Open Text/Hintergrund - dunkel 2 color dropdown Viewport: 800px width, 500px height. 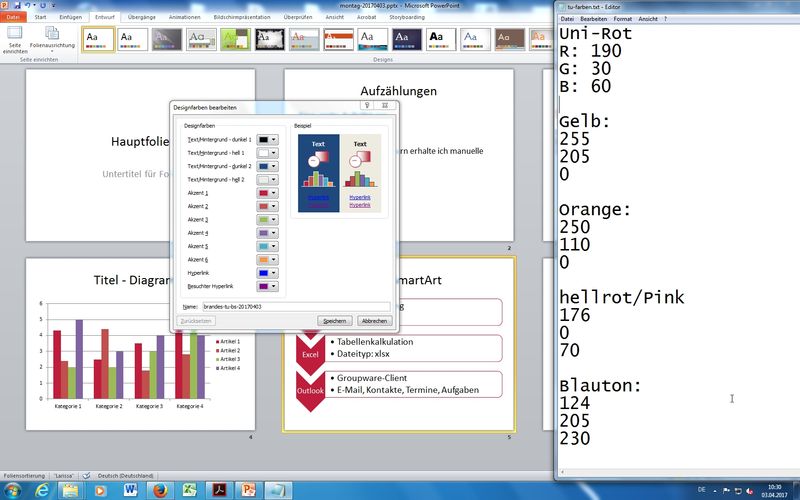268,166
